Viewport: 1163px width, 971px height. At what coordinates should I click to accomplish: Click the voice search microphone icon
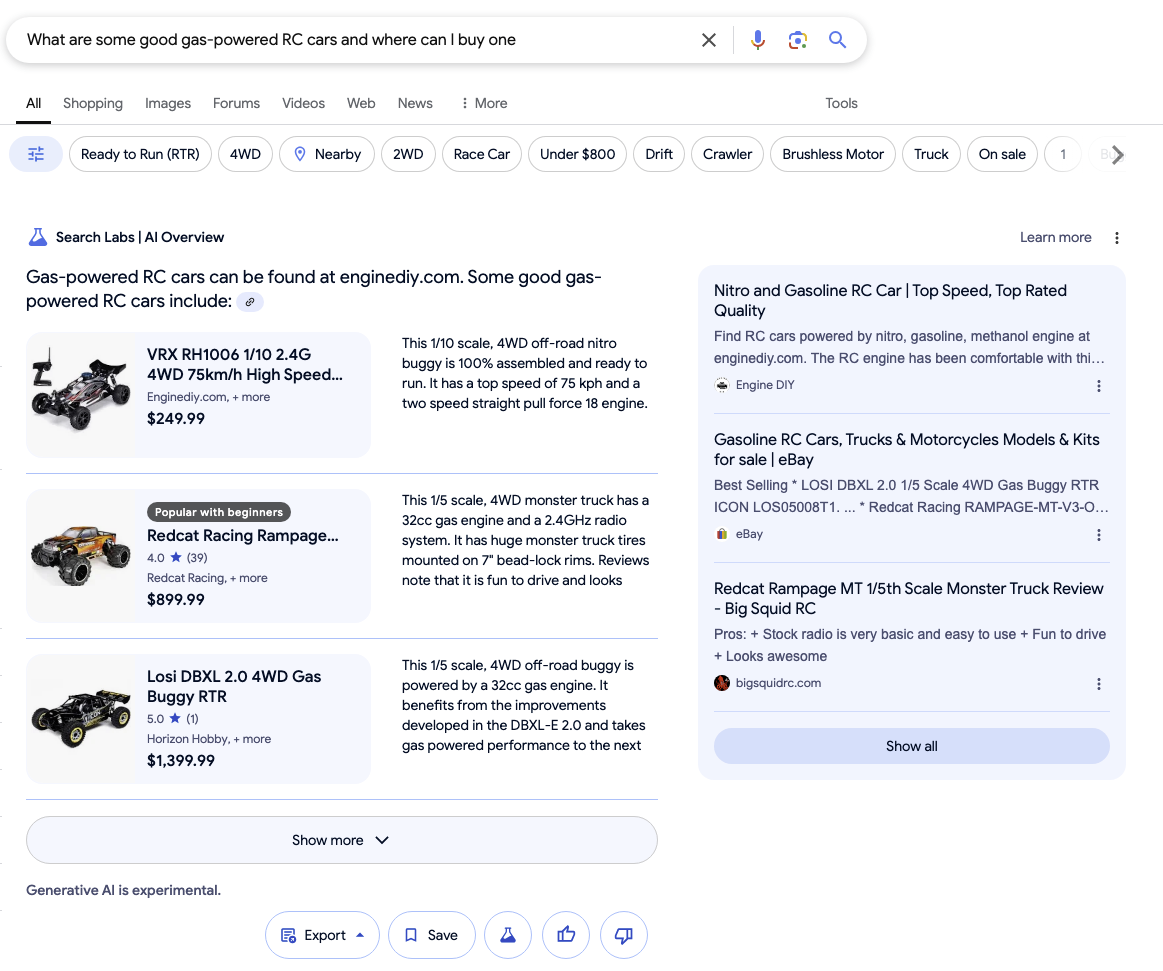tap(758, 39)
